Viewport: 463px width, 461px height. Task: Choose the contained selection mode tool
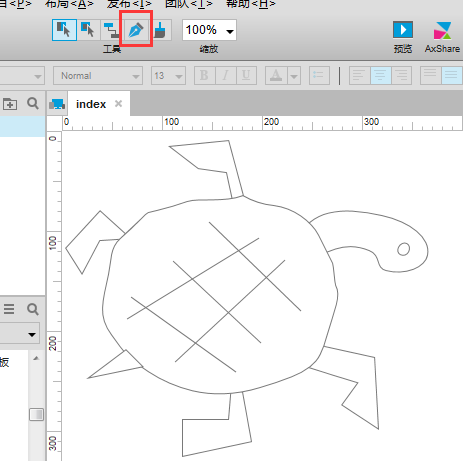tap(88, 30)
